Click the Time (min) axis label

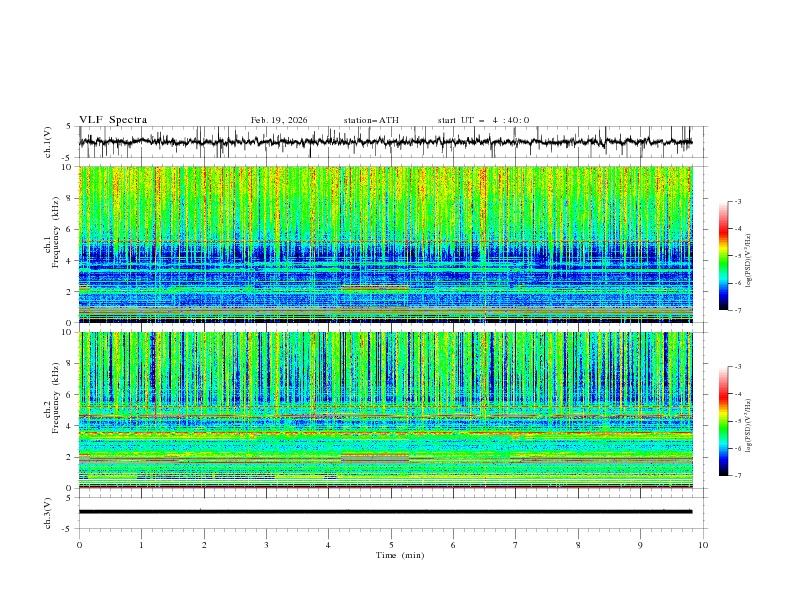coord(398,555)
